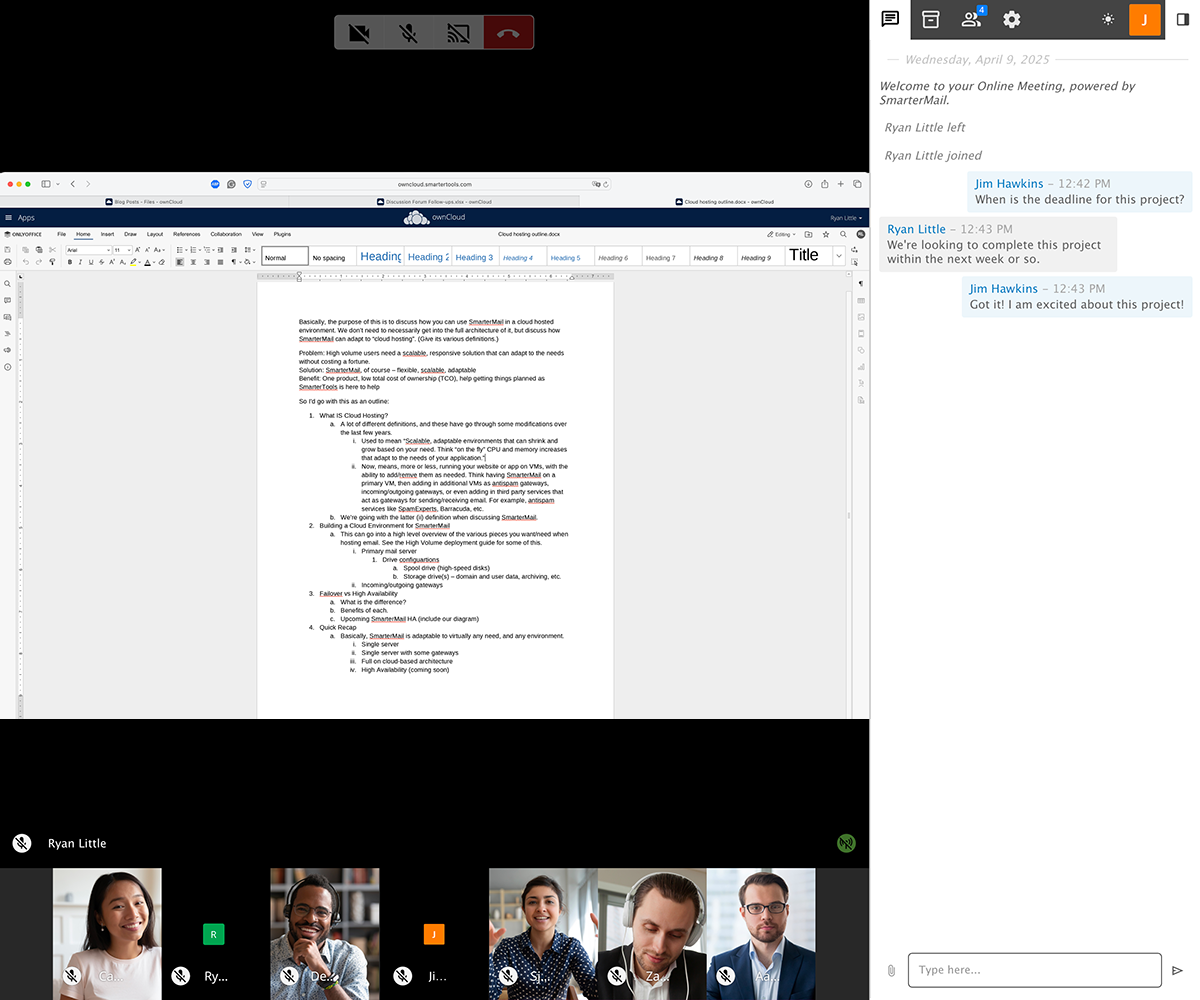
Task: Send the chat message with the arrow icon
Action: point(1178,970)
